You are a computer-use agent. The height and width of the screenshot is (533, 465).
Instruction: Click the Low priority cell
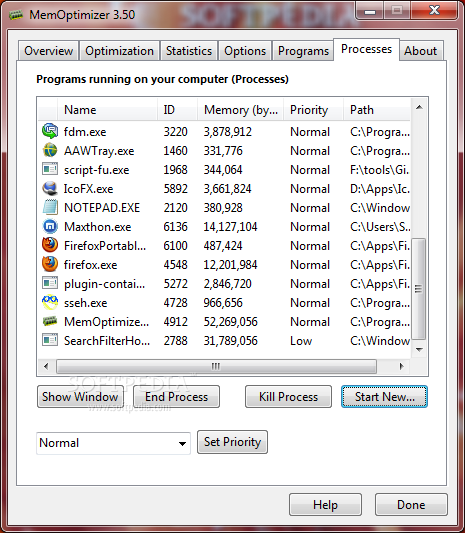[301, 341]
